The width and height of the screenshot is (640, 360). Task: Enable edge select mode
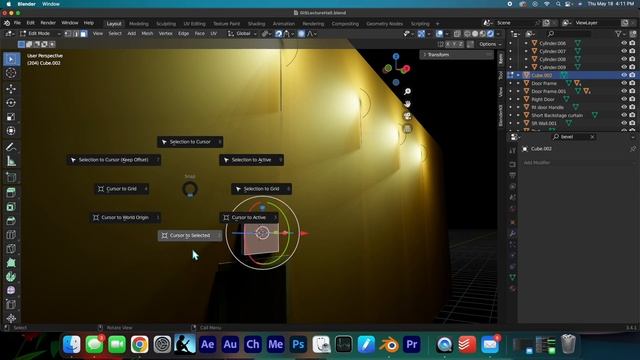coord(76,34)
